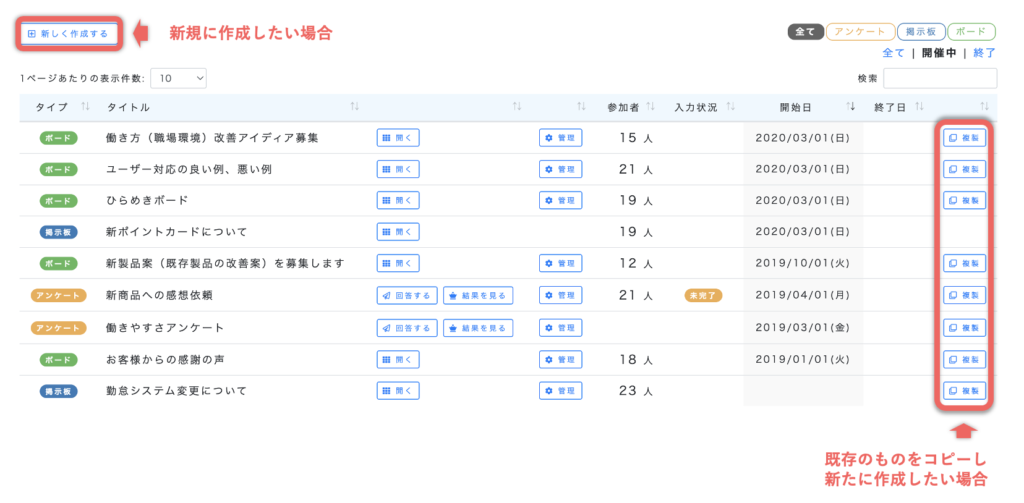This screenshot has width=1024, height=503.
Task: Select the 全て type filter pill
Action: click(x=806, y=32)
